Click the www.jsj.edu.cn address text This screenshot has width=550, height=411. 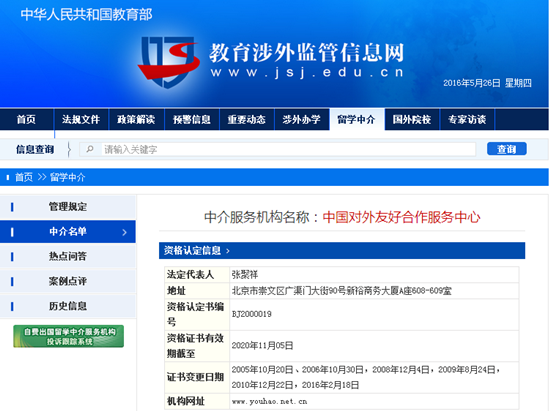(307, 72)
